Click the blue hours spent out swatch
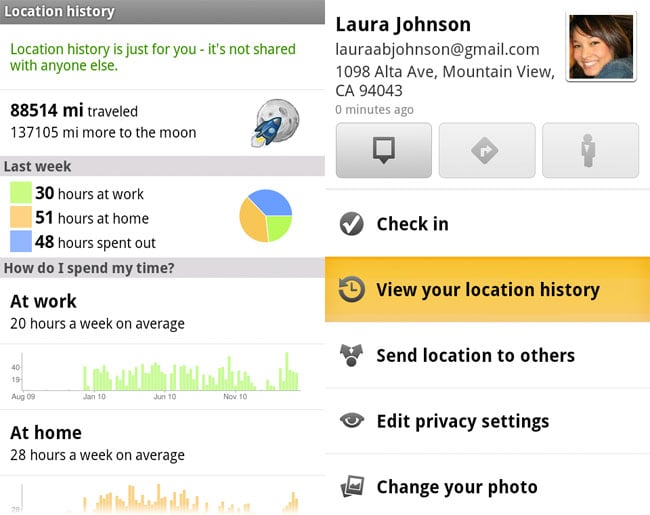The height and width of the screenshot is (515, 650). 21,241
